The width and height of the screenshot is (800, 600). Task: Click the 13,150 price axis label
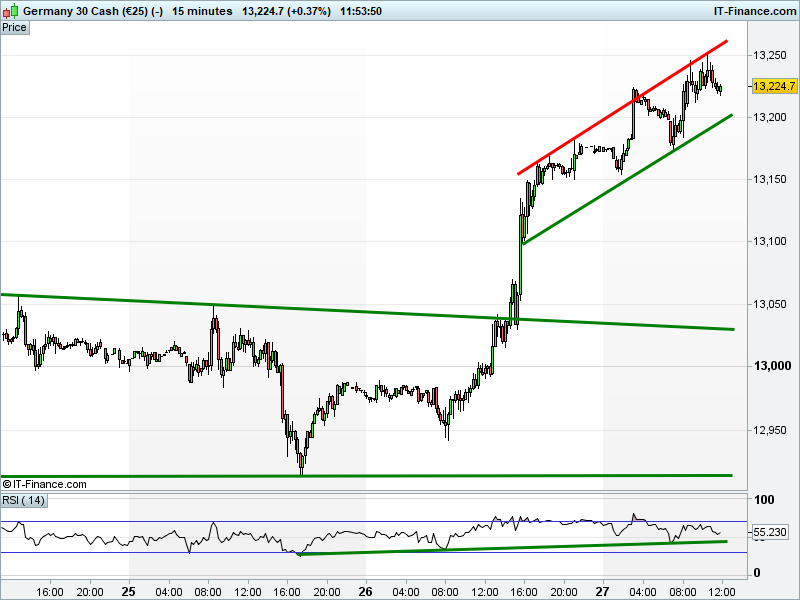coord(770,179)
